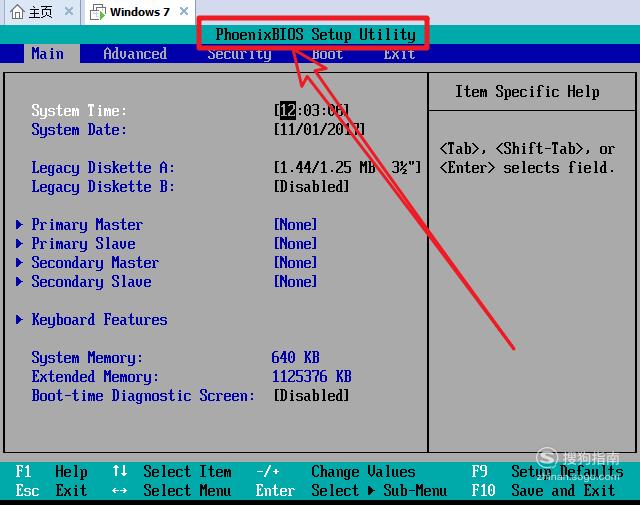Expand the Secondary Slave arrow
Image resolution: width=640 pixels, height=505 pixels.
tap(19, 281)
